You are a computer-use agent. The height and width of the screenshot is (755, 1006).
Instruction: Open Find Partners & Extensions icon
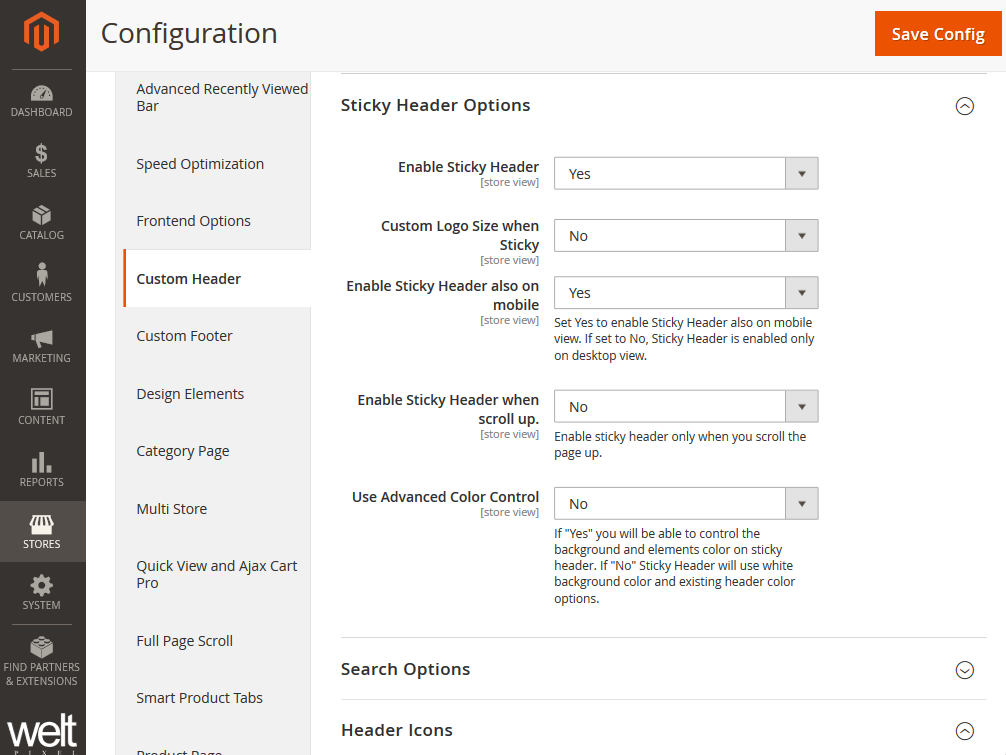(x=42, y=647)
